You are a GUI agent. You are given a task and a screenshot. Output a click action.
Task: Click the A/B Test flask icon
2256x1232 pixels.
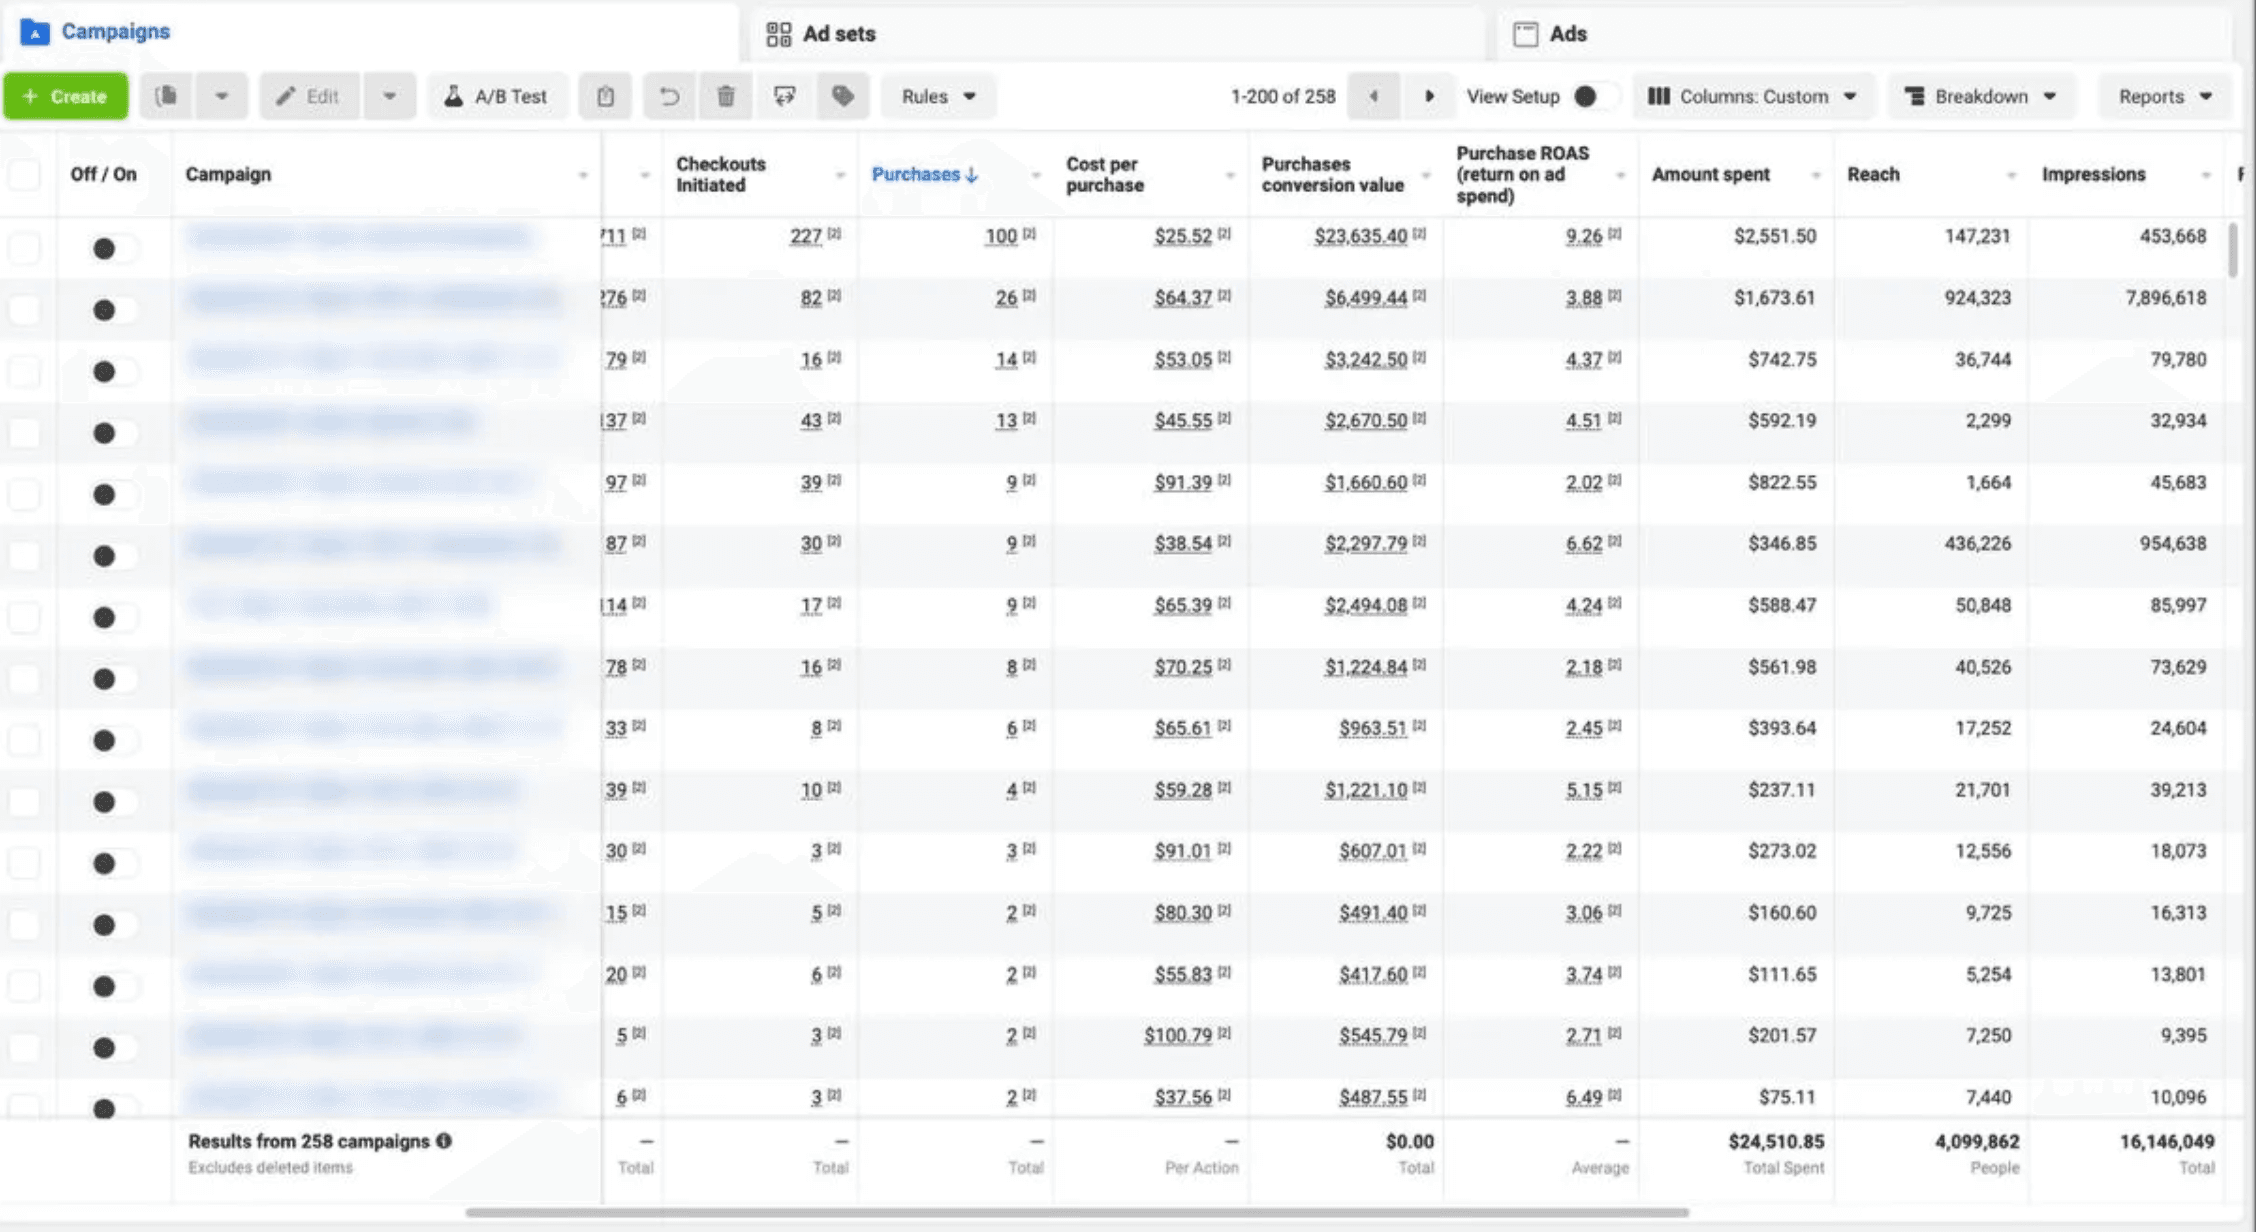[453, 96]
